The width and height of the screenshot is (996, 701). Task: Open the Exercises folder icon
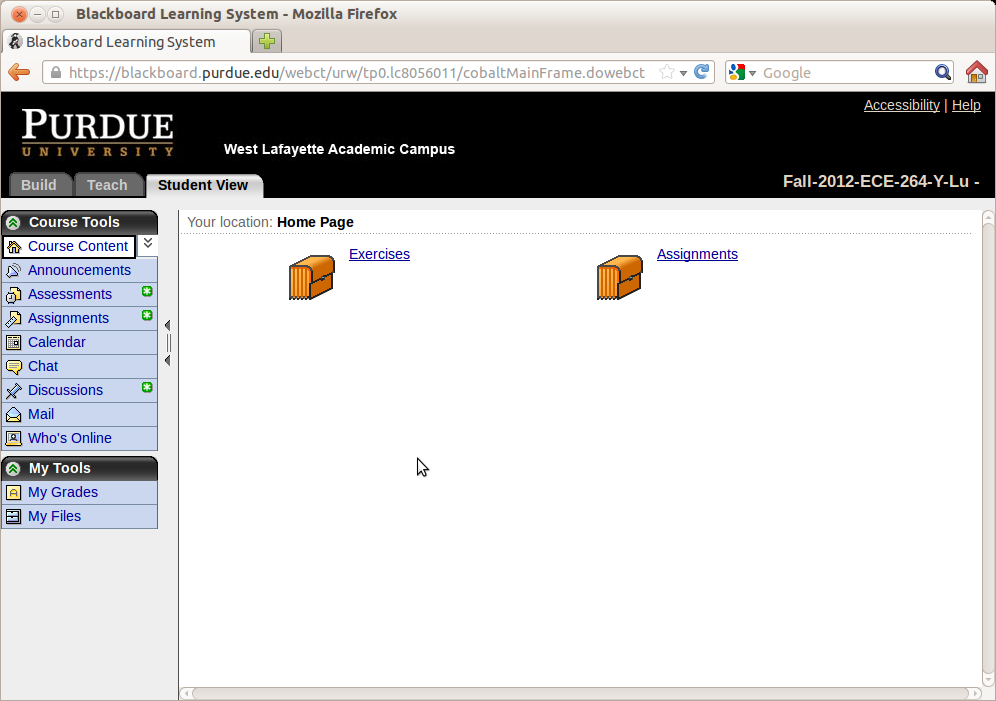point(311,278)
